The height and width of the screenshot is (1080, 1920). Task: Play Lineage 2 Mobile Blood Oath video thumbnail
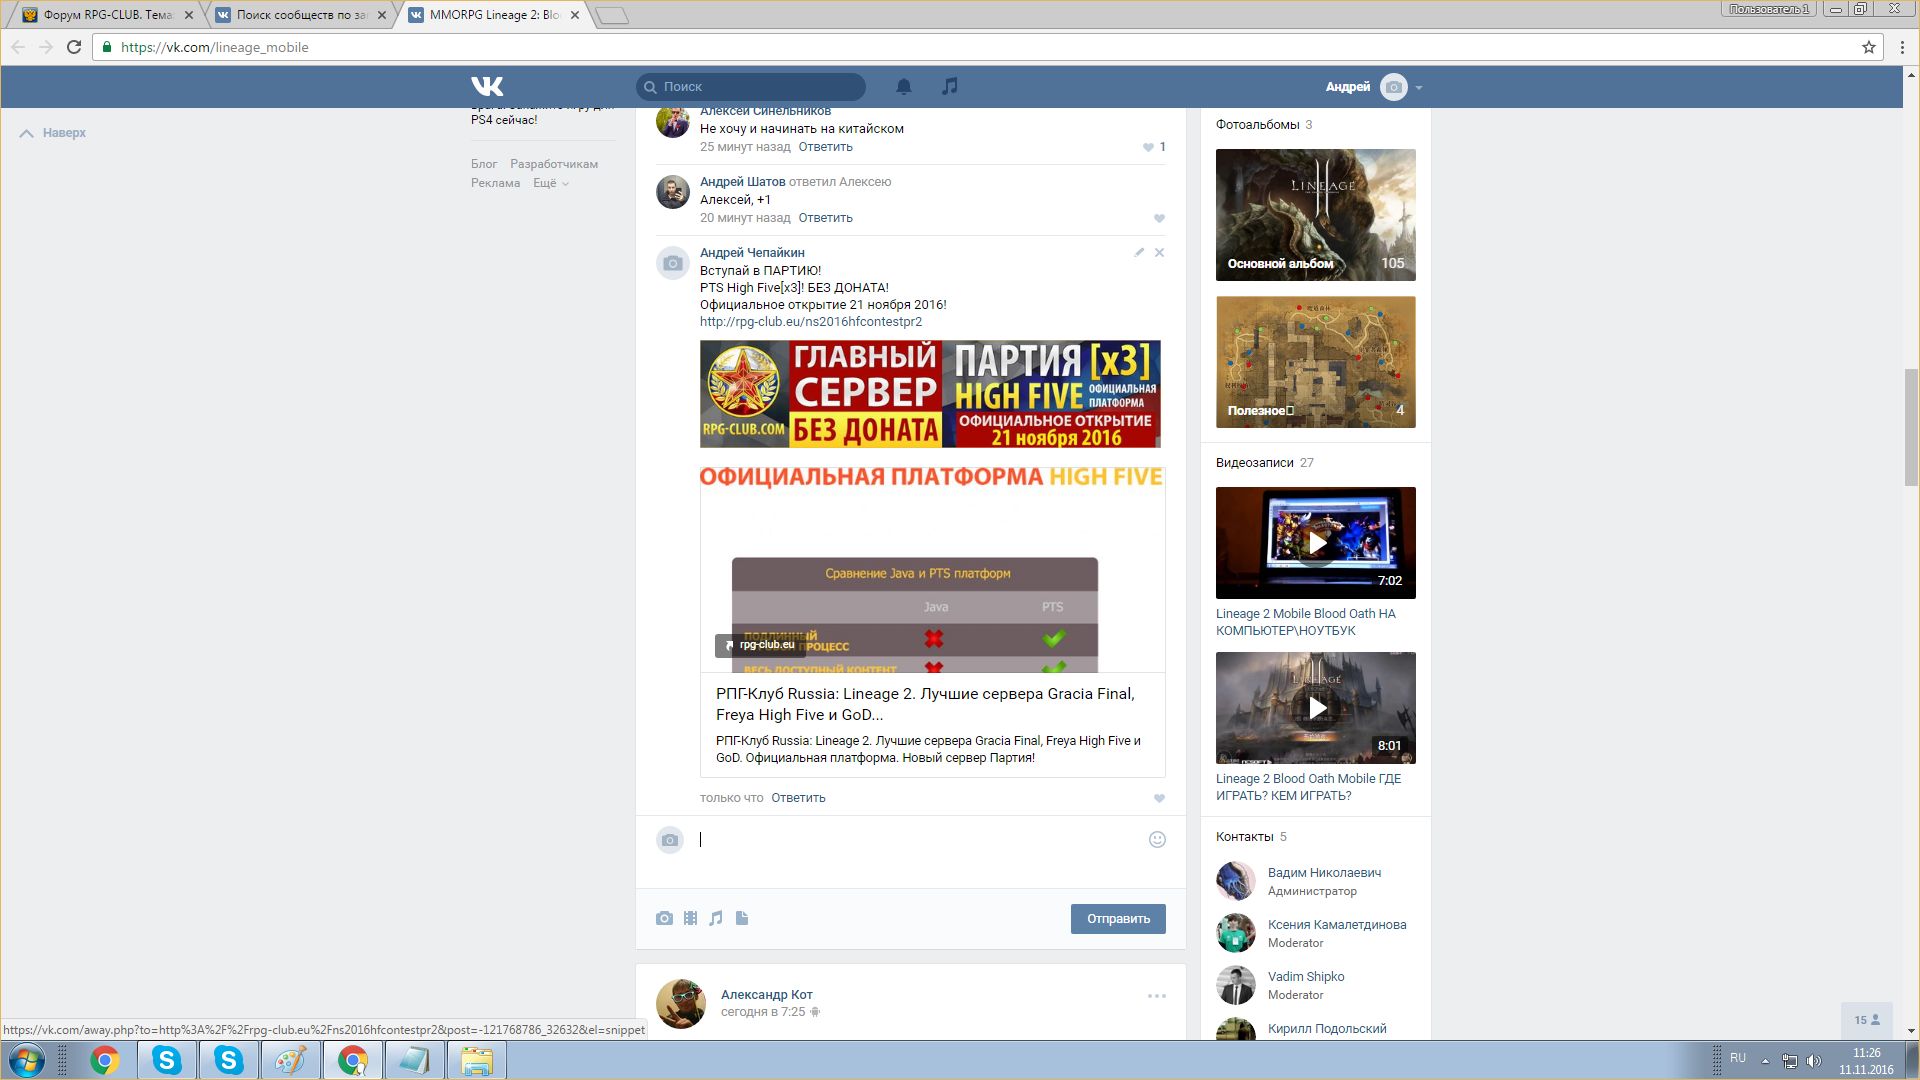[1316, 543]
